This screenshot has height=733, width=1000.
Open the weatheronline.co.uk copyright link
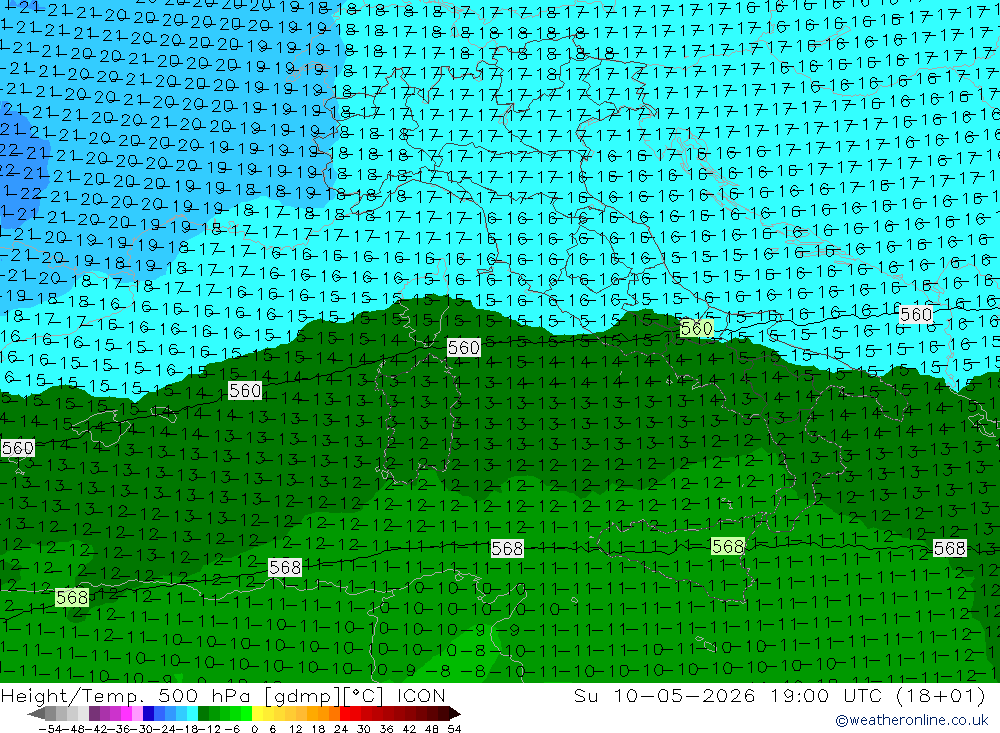(912, 720)
